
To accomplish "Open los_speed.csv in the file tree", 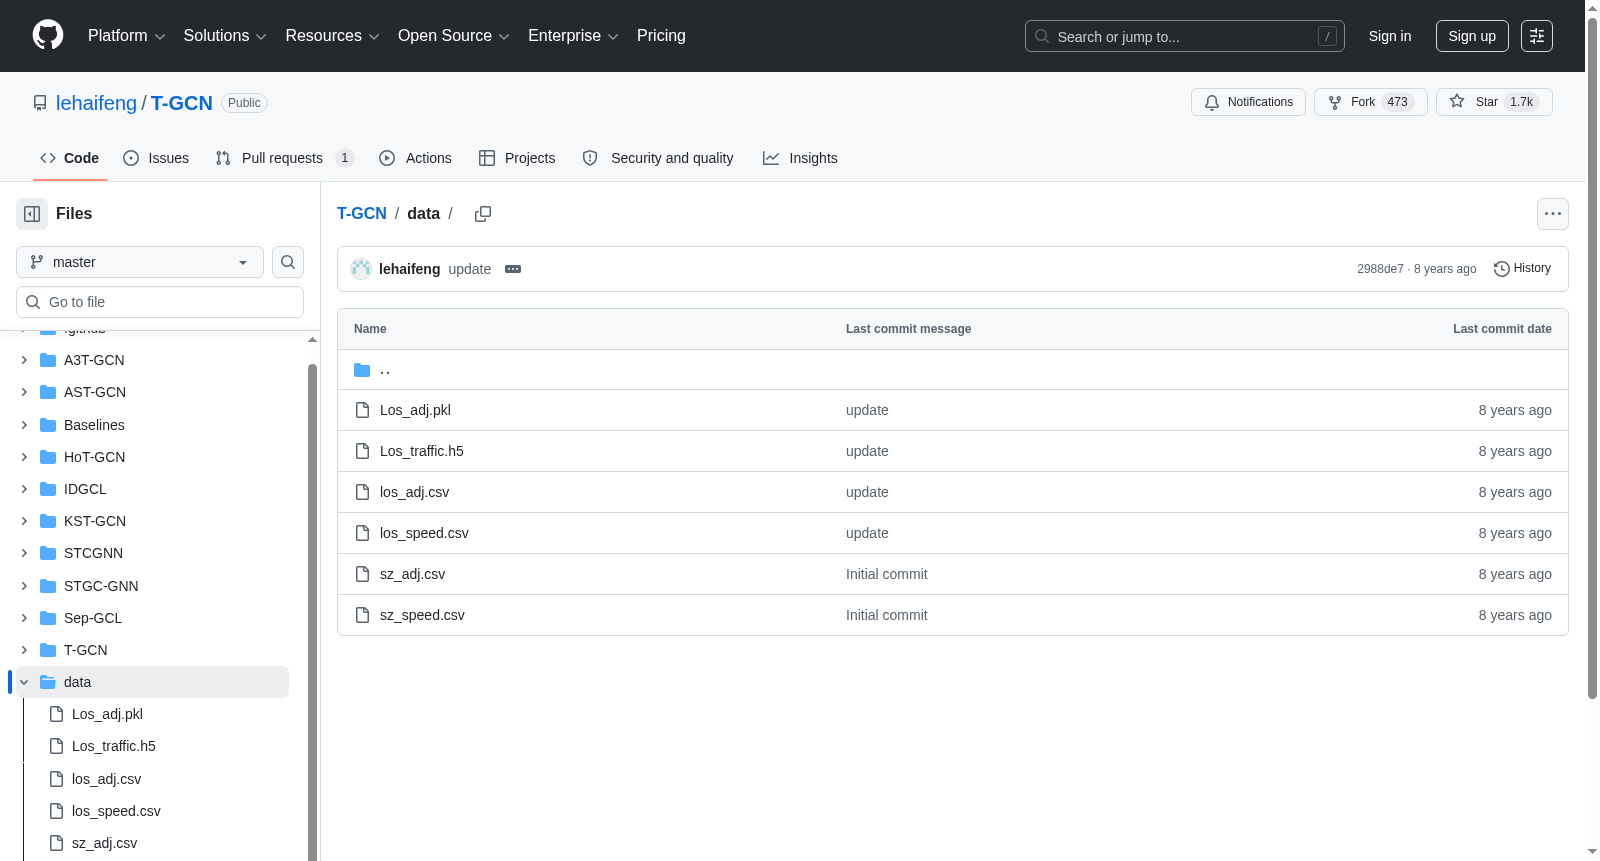I will (x=116, y=811).
